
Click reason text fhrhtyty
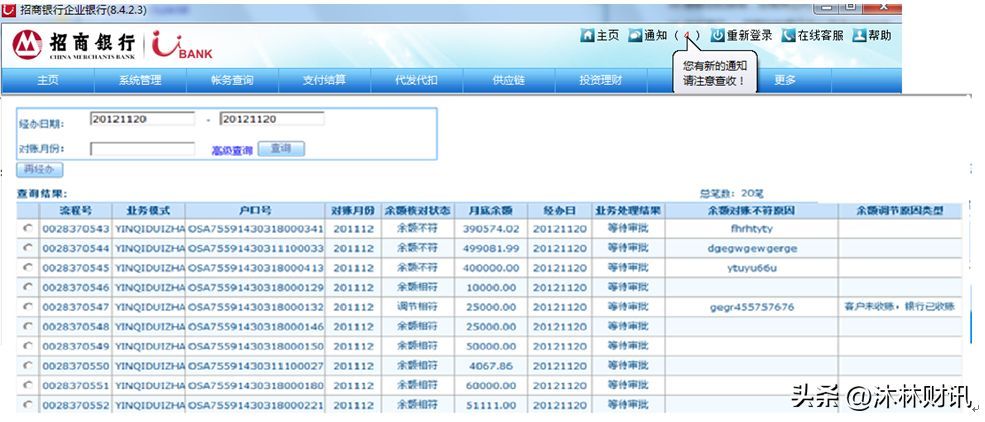[752, 229]
